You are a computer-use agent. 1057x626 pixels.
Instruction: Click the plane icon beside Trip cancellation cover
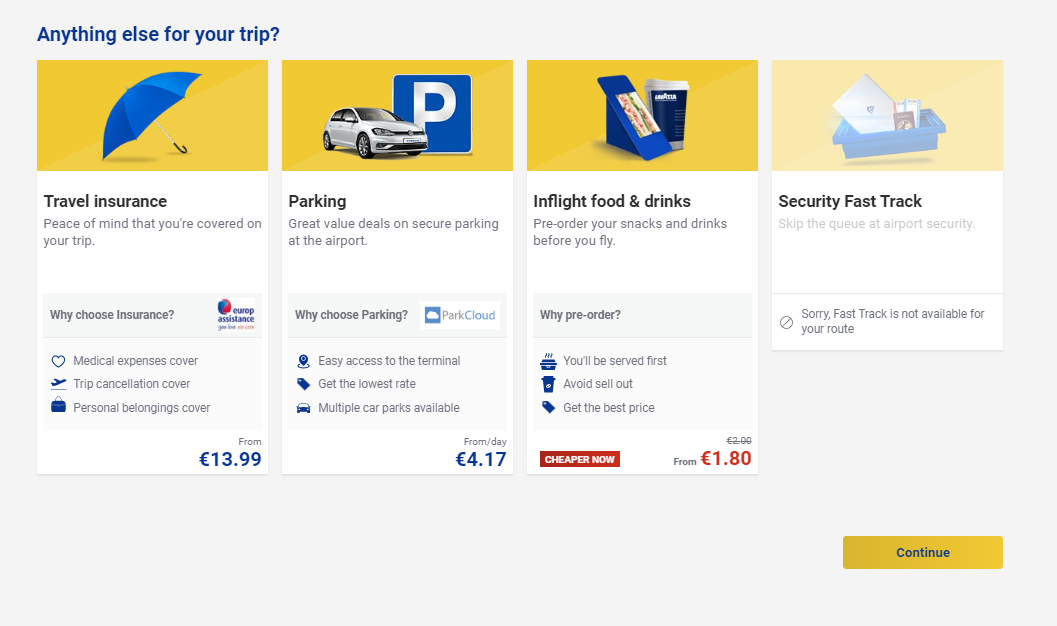[59, 383]
